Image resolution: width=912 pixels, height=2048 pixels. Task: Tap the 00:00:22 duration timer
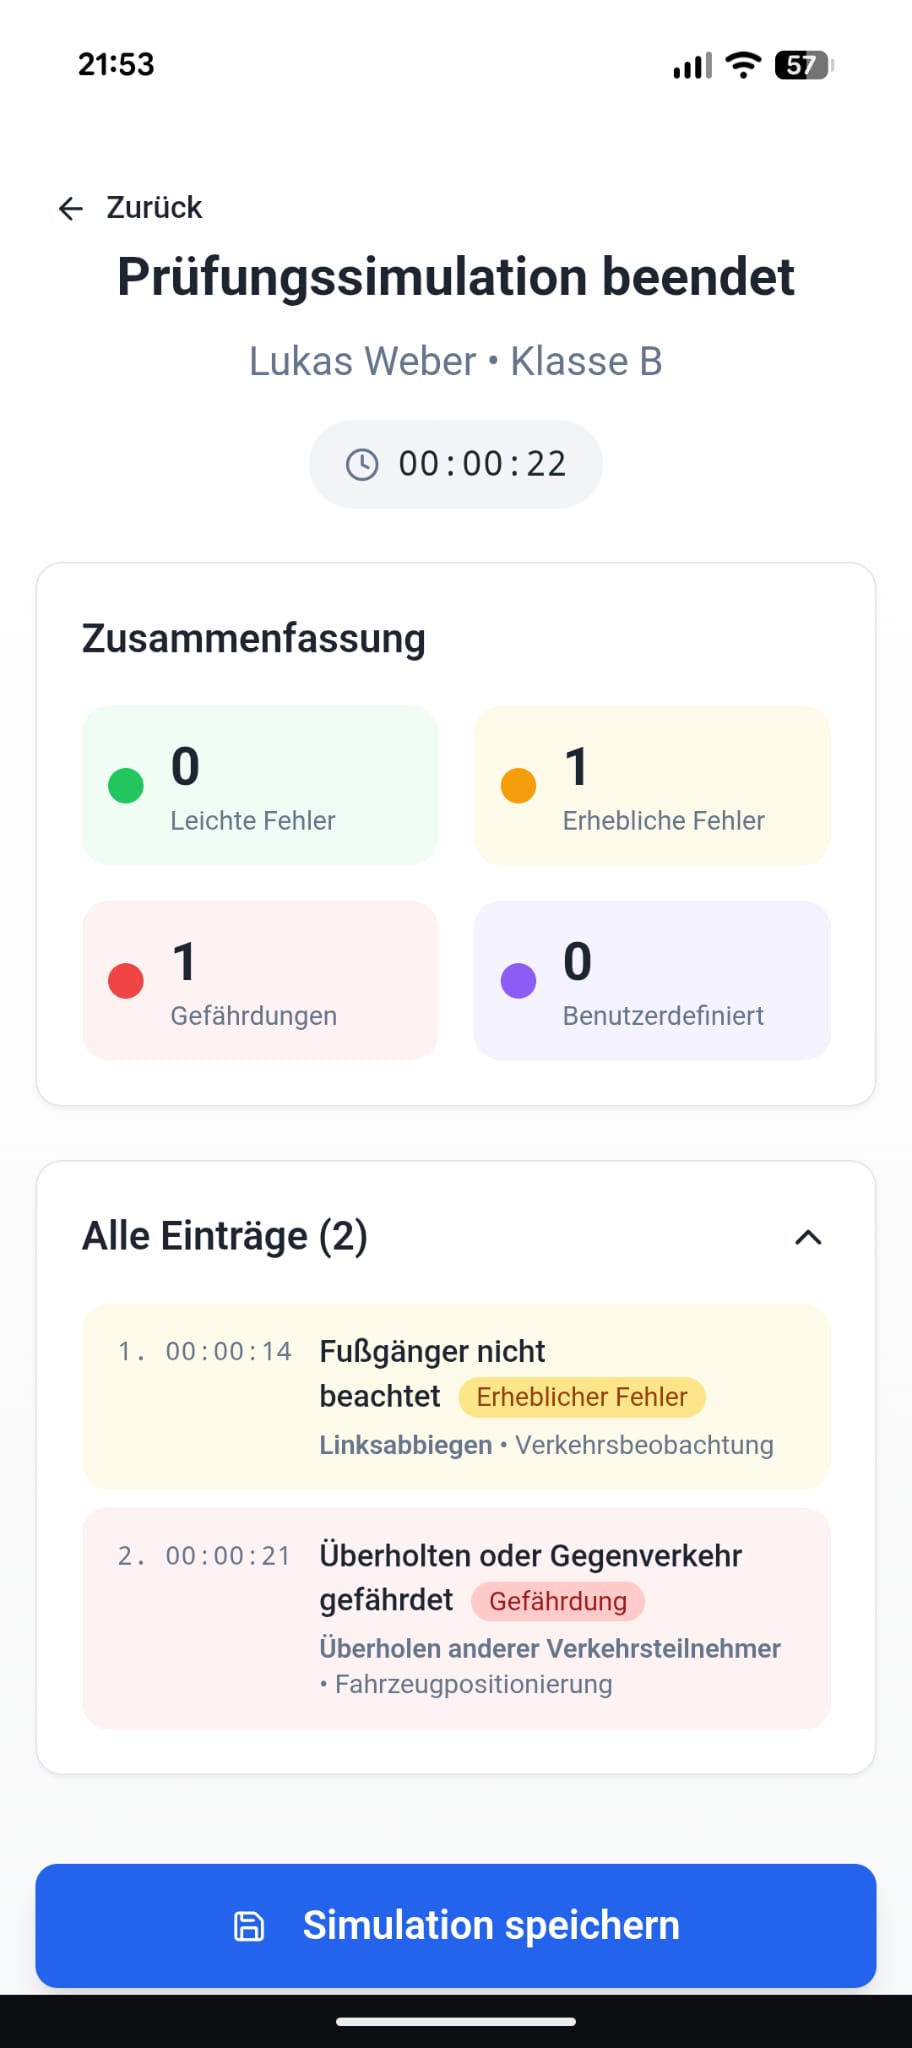[482, 465]
